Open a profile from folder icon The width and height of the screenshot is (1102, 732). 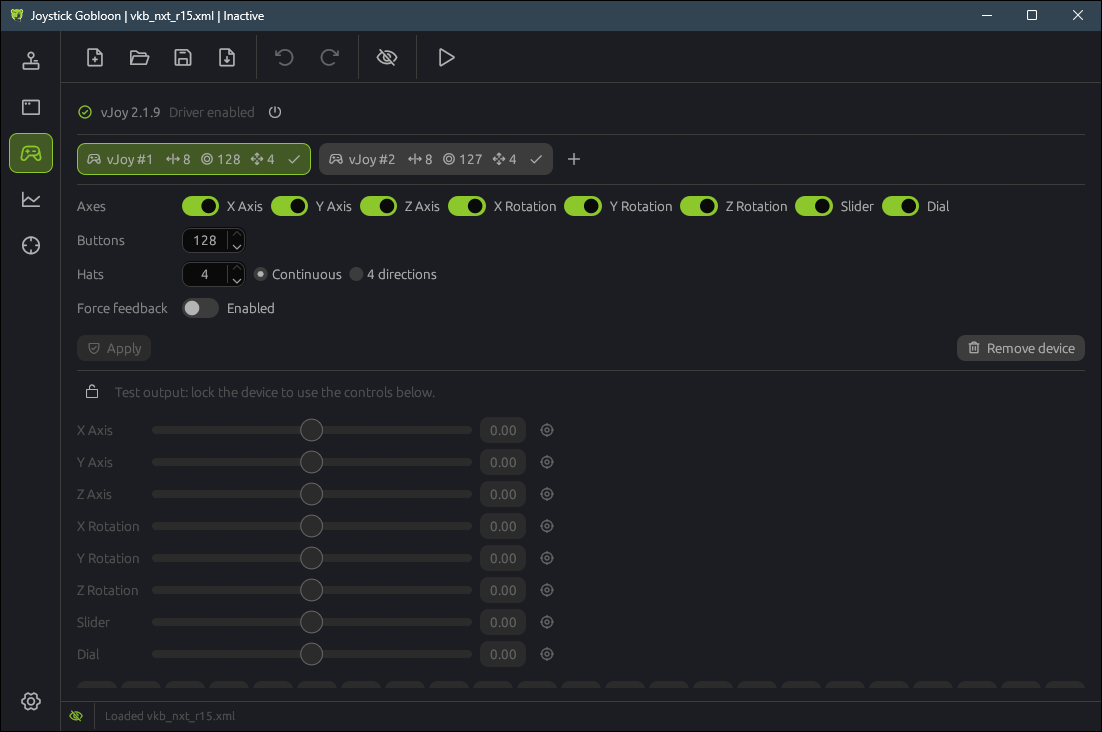(139, 58)
